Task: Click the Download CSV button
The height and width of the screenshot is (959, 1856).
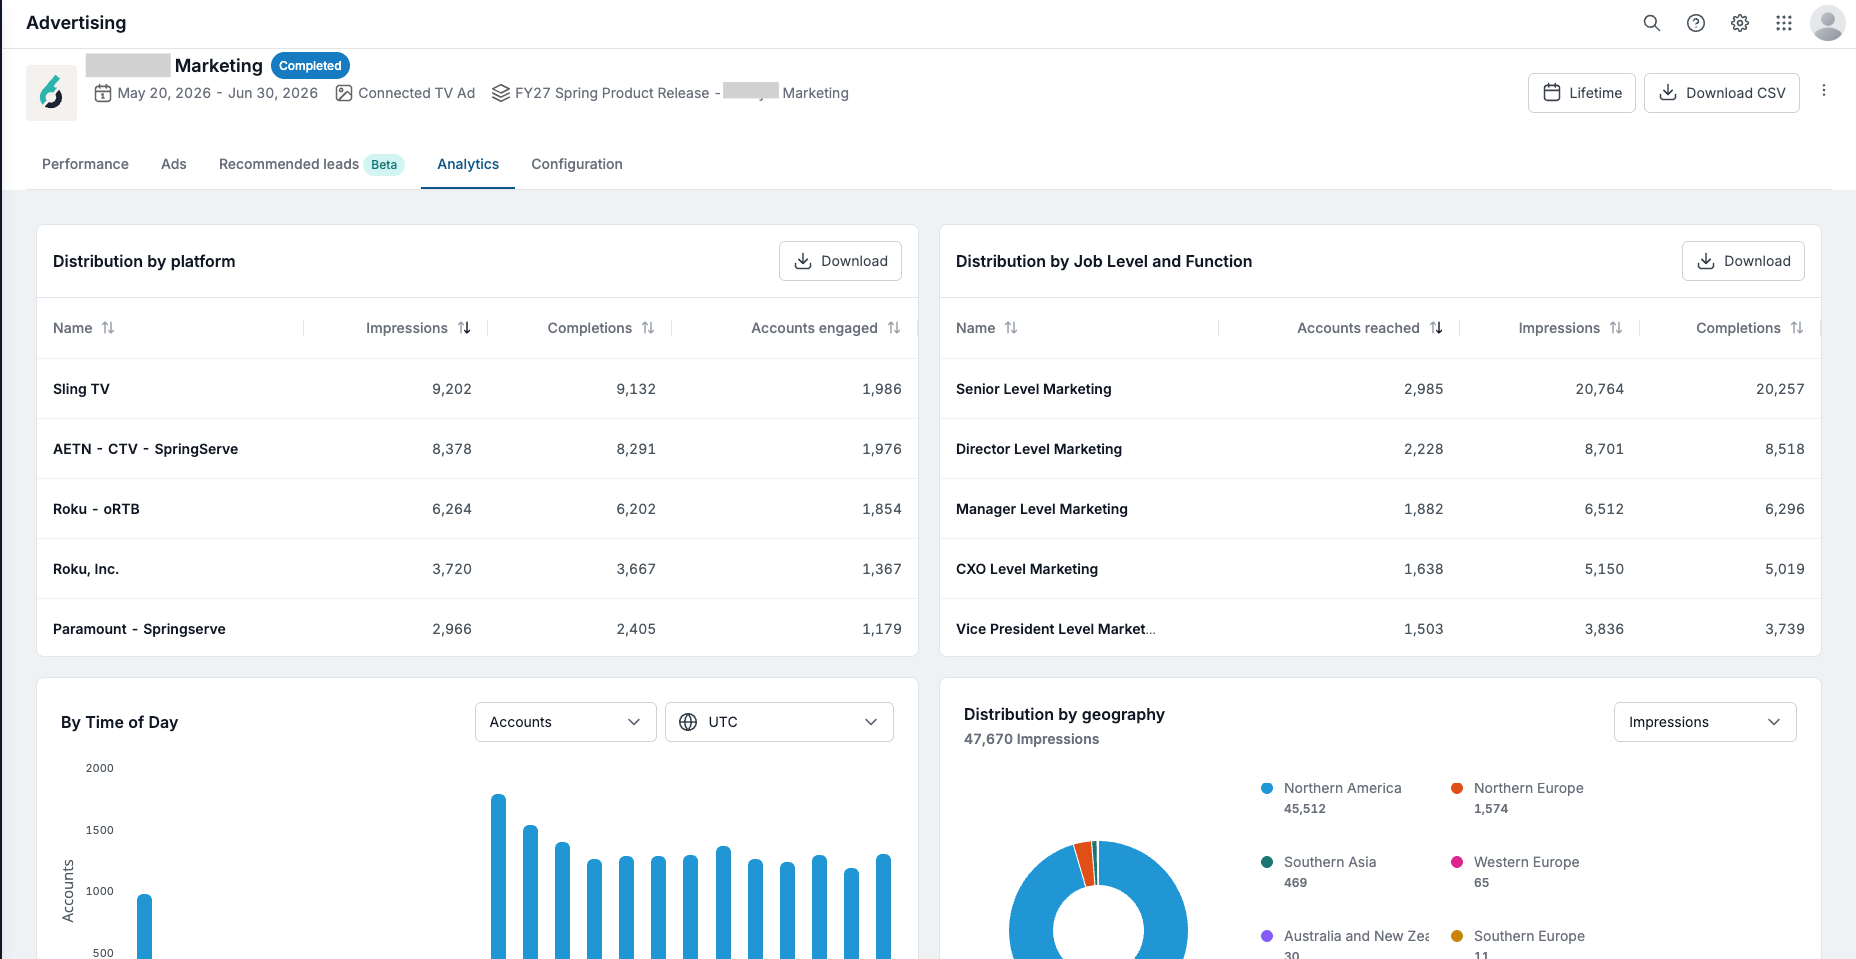Action: [1722, 93]
